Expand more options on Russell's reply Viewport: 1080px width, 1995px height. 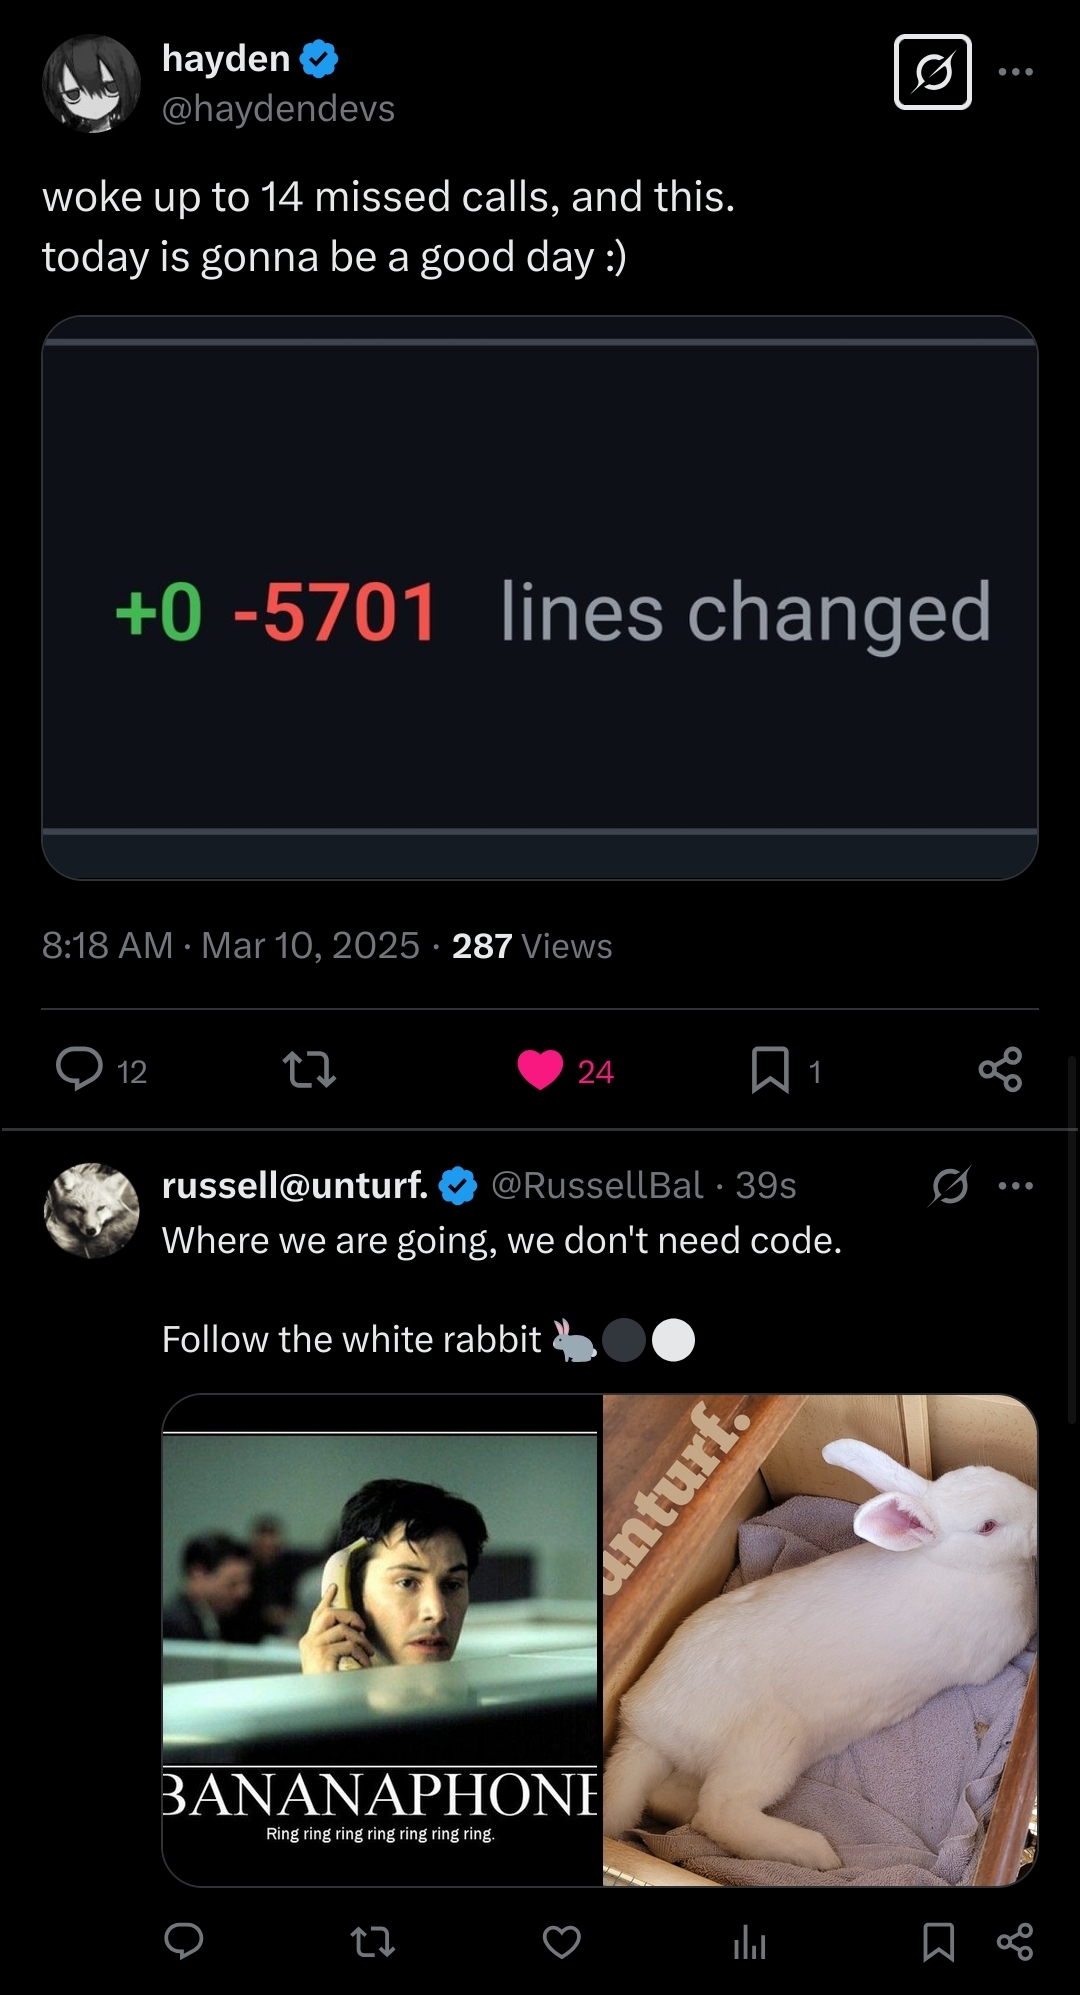tap(1015, 1186)
